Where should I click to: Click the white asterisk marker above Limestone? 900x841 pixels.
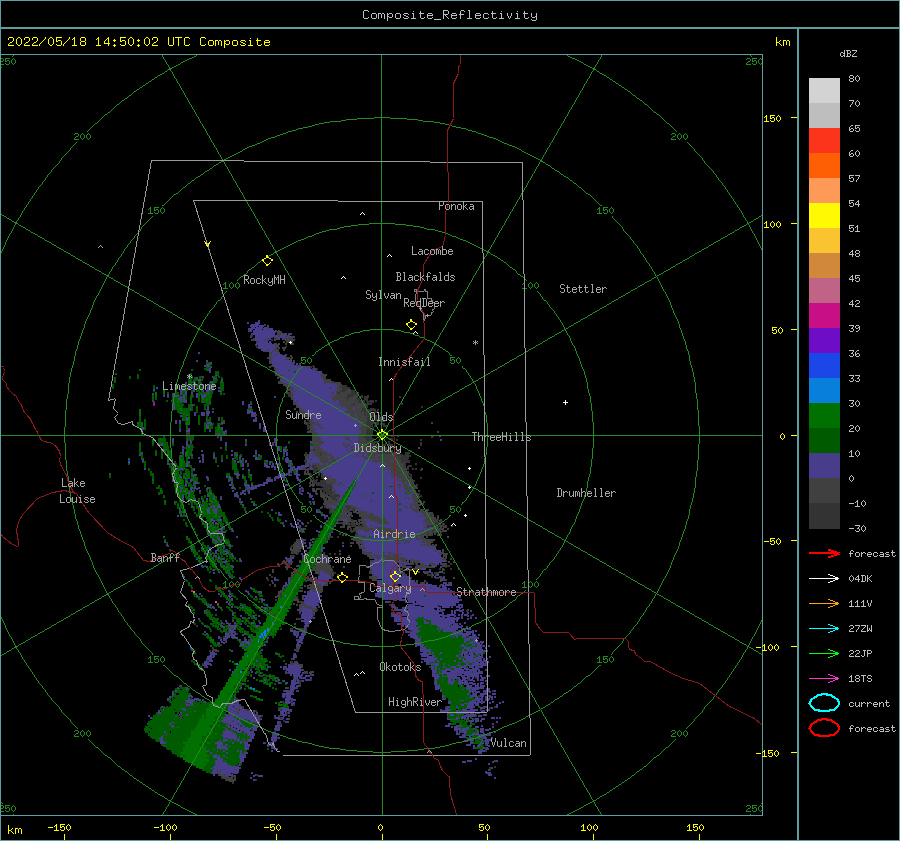tap(189, 377)
